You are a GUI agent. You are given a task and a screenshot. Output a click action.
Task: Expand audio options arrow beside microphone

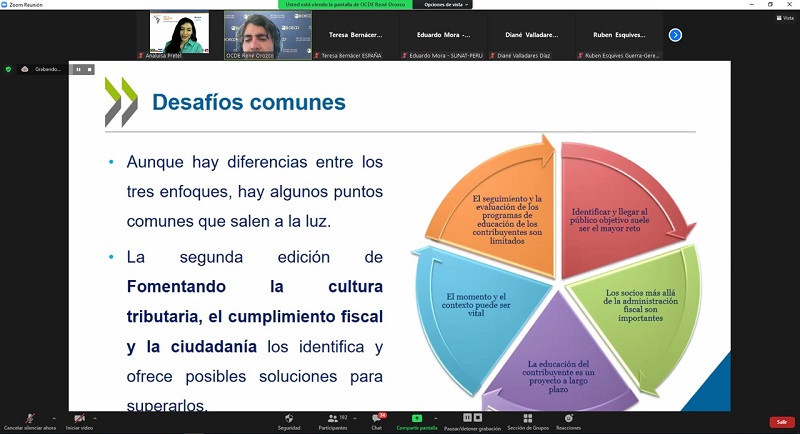click(x=54, y=418)
